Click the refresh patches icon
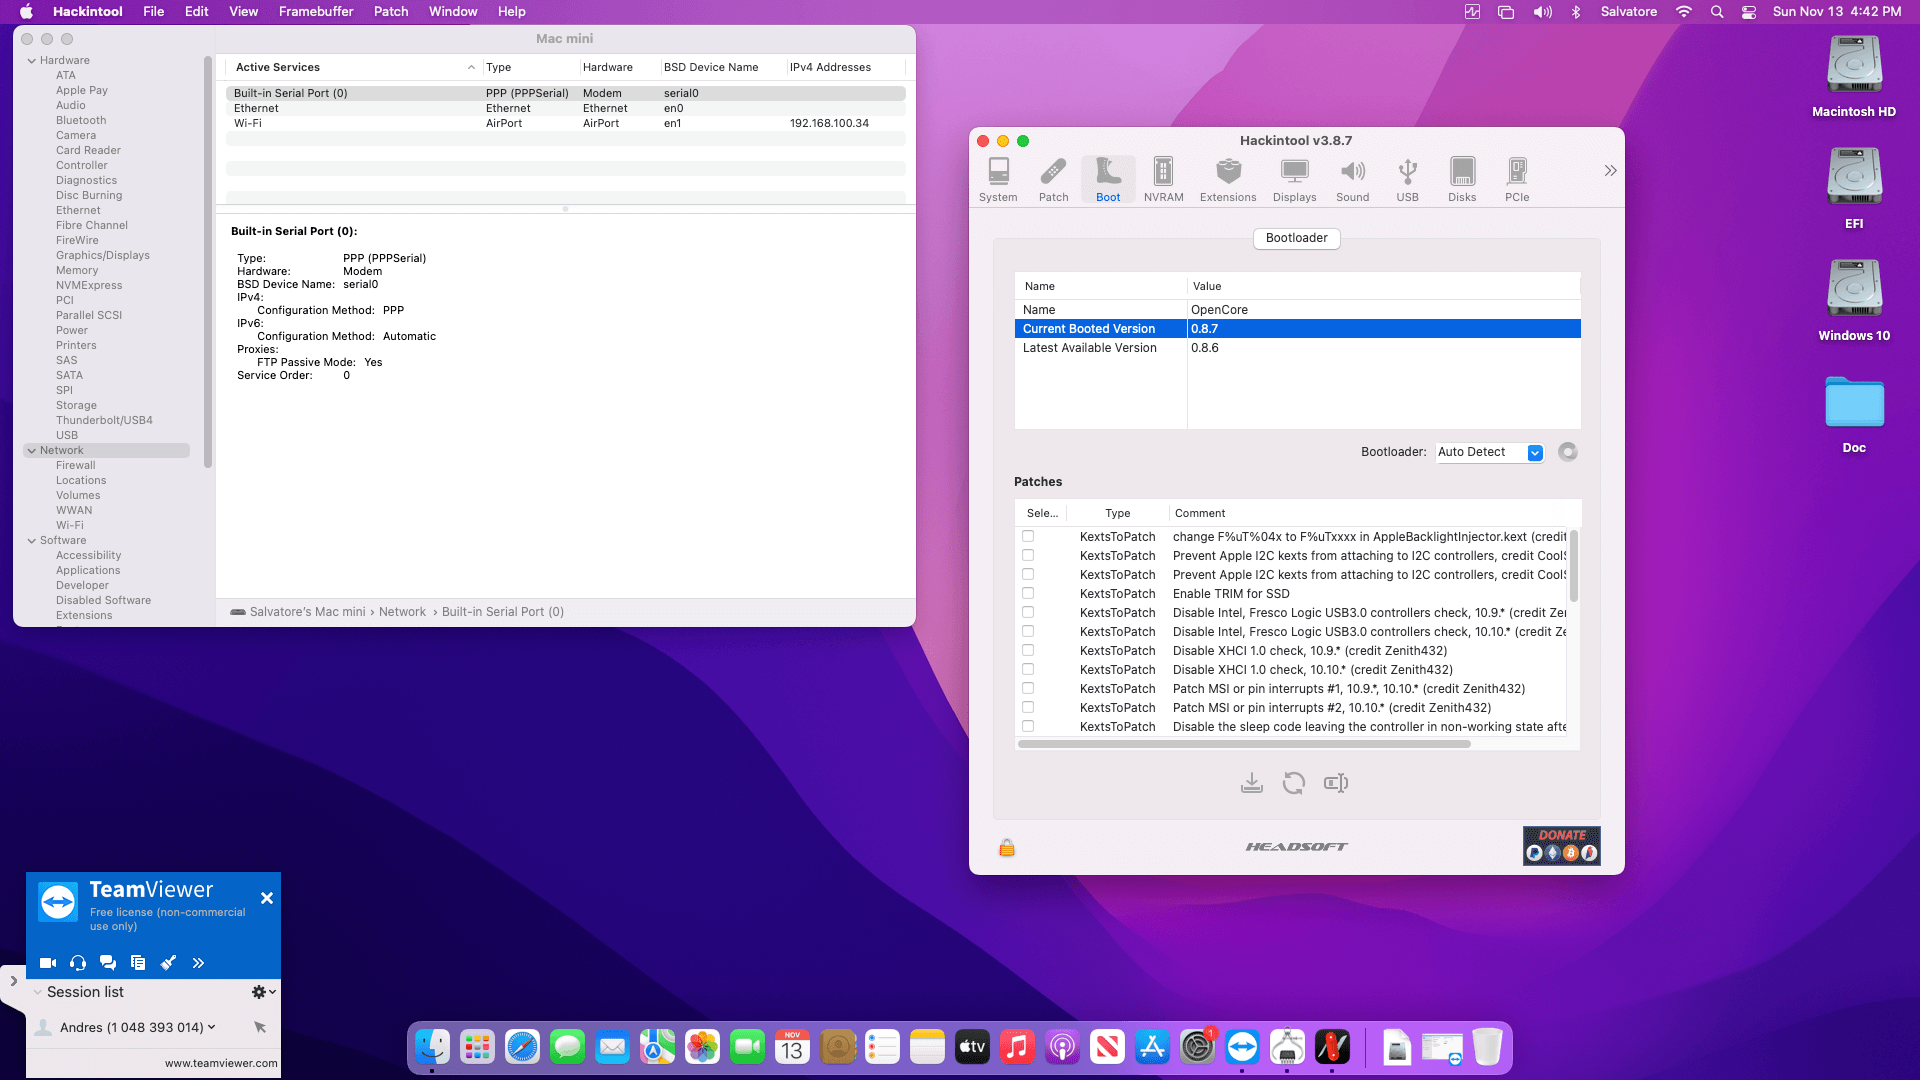This screenshot has height=1080, width=1920. tap(1293, 783)
